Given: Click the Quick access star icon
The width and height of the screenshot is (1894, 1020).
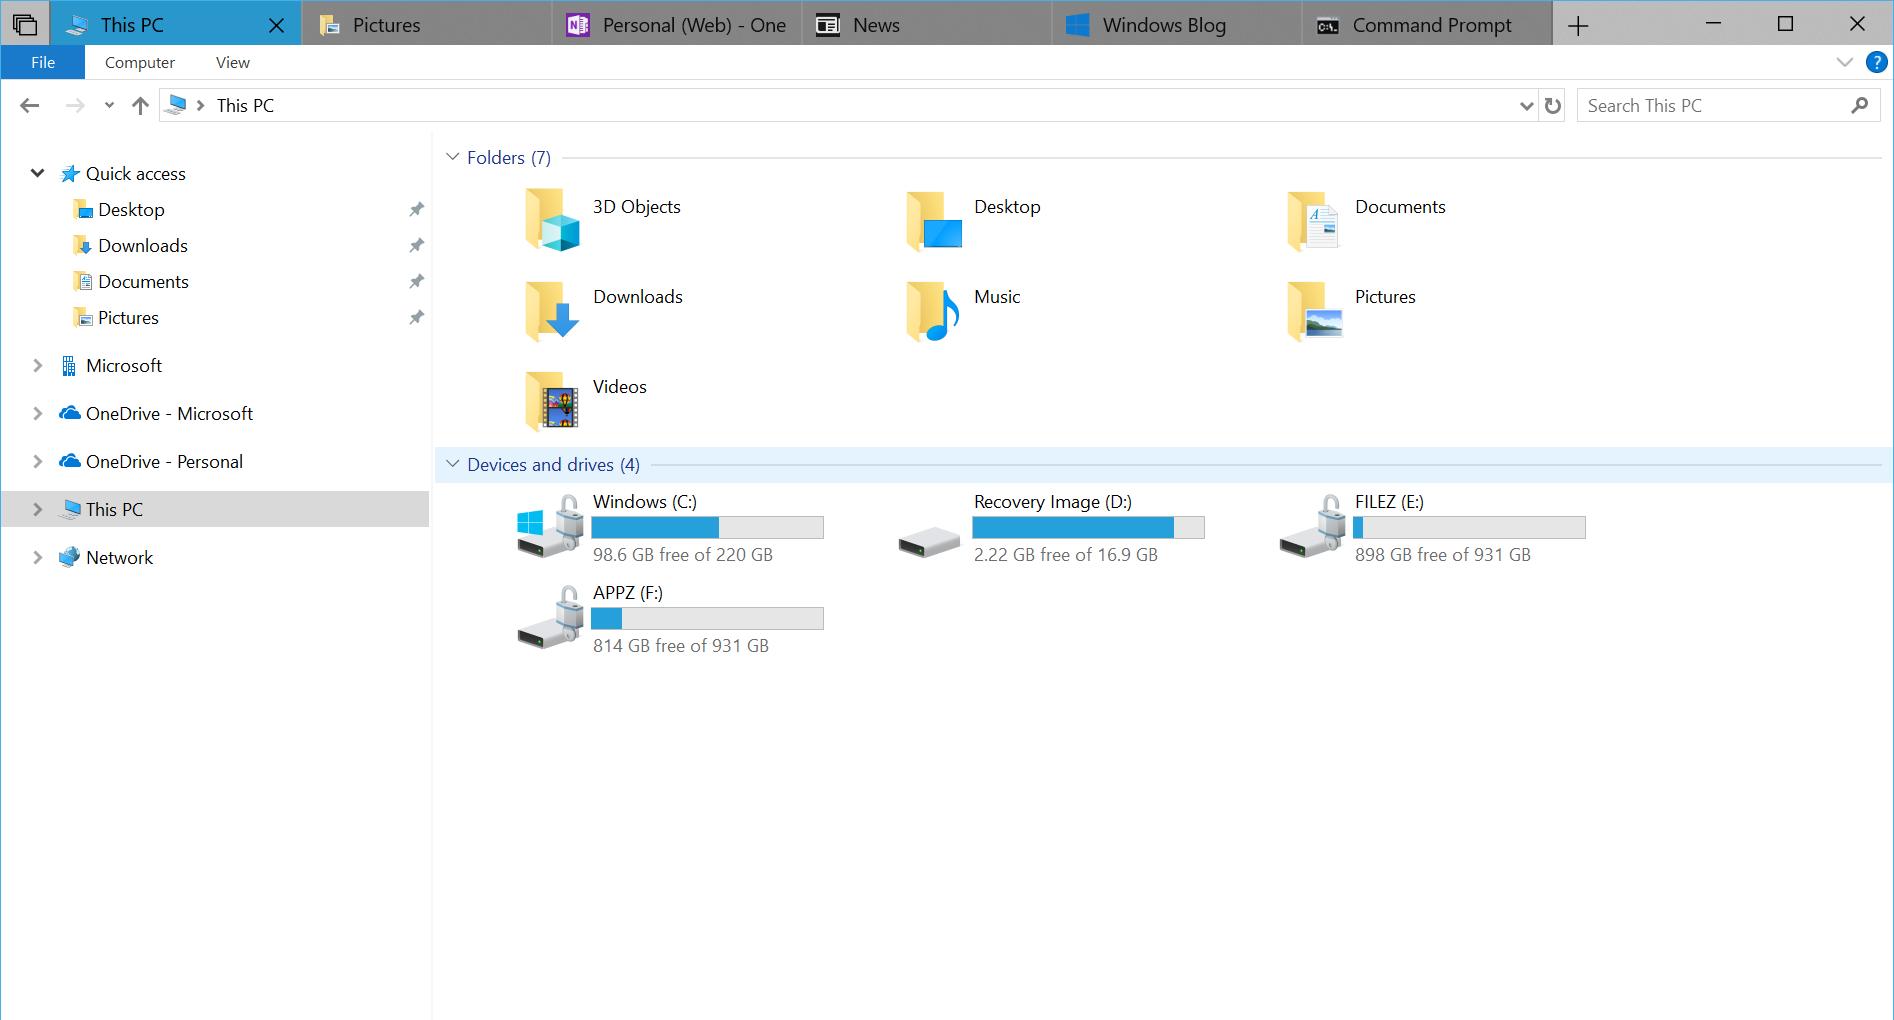Looking at the screenshot, I should 69,174.
